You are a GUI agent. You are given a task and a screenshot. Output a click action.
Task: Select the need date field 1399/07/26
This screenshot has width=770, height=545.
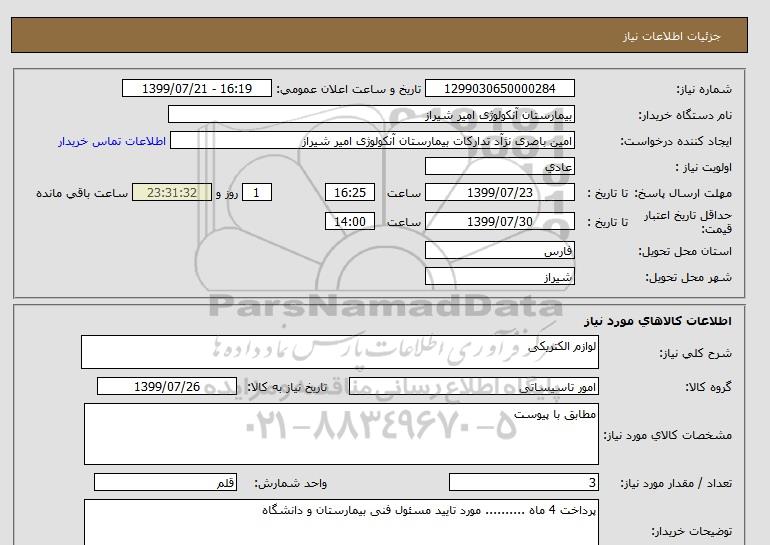pyautogui.click(x=167, y=386)
